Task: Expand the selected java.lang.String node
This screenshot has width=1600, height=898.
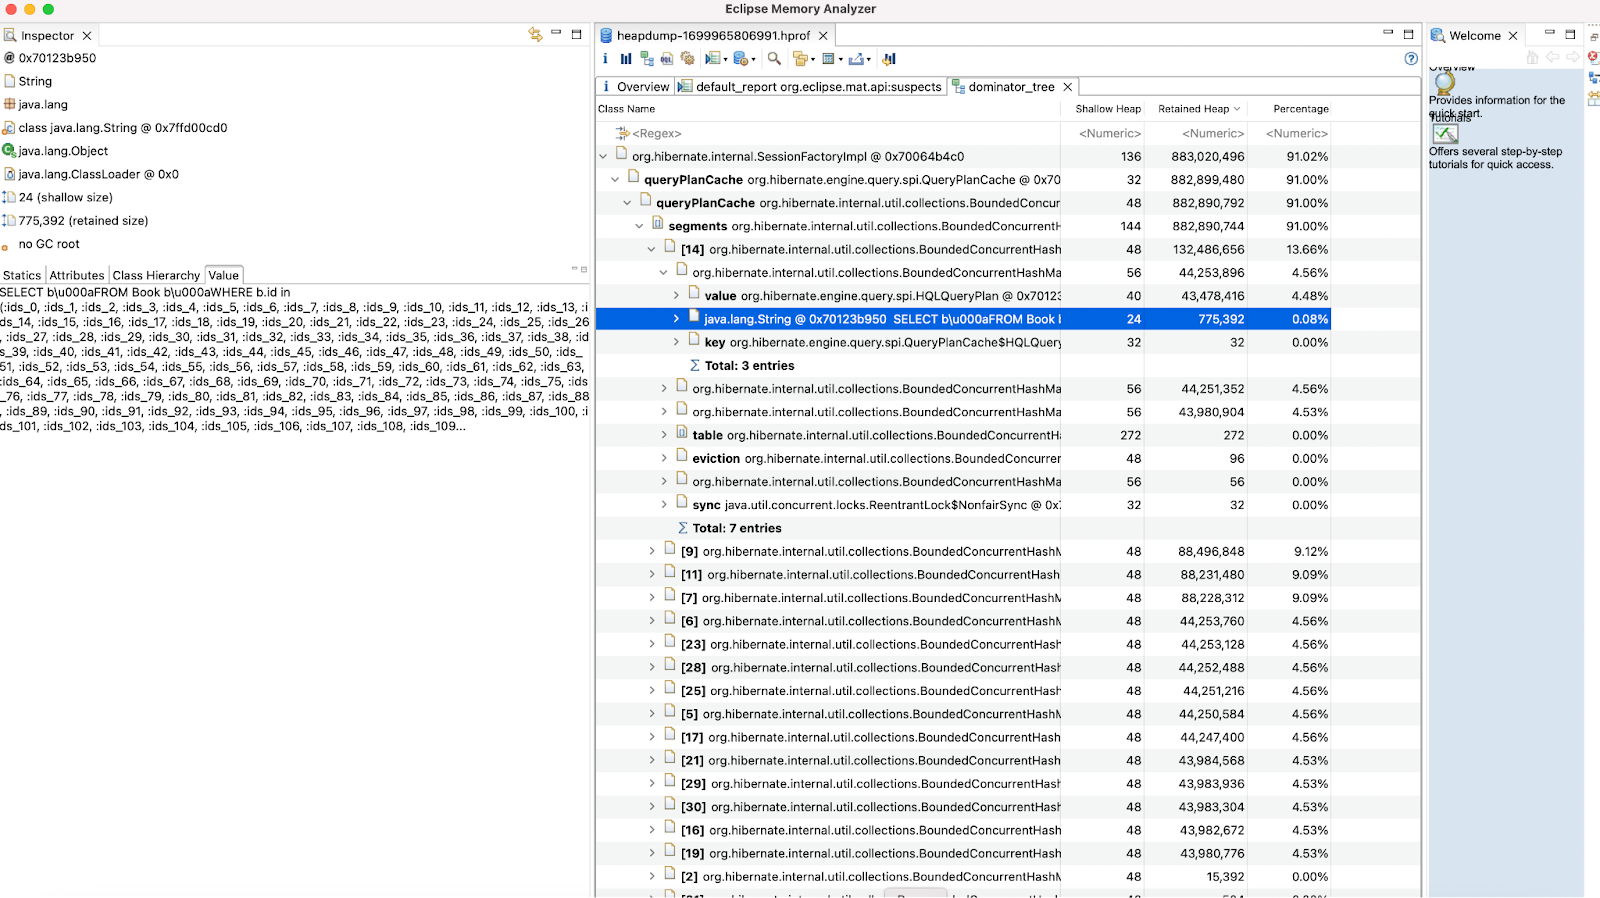Action: [676, 319]
